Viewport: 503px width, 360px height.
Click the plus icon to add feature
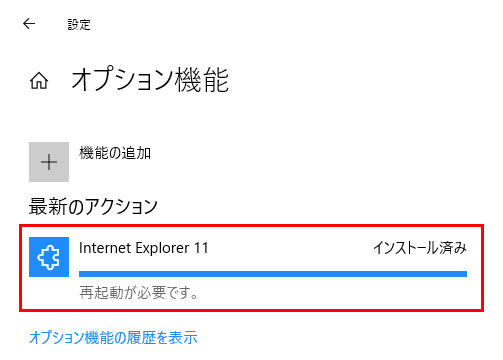tap(49, 162)
